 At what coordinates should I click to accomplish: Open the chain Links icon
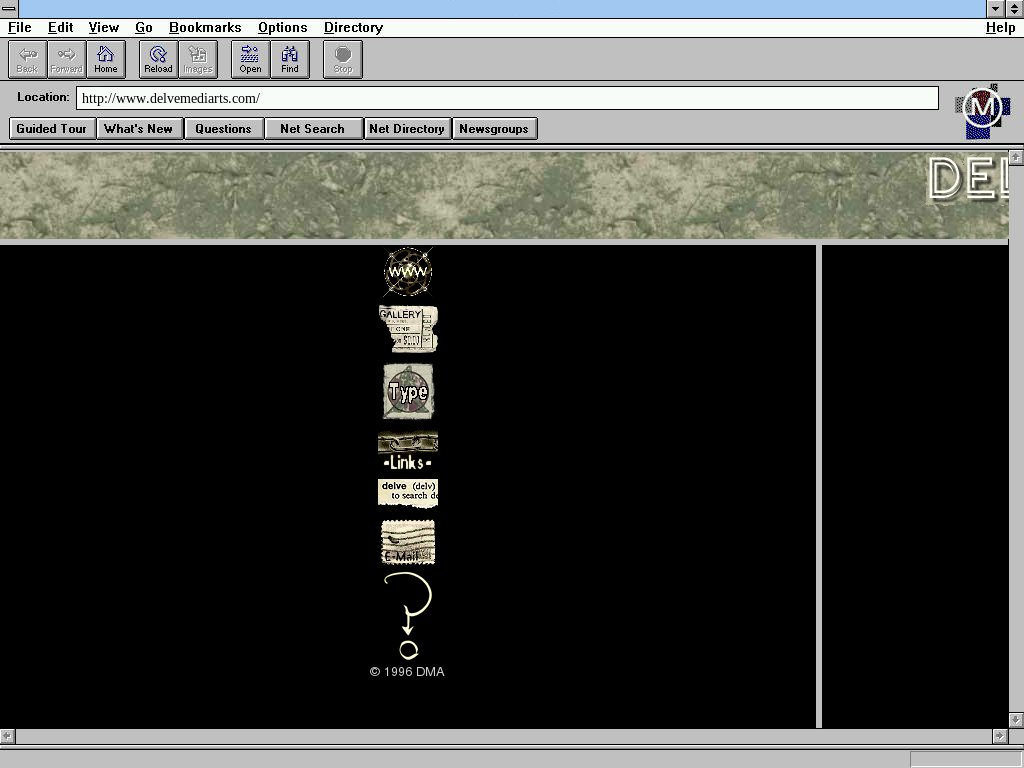point(408,451)
